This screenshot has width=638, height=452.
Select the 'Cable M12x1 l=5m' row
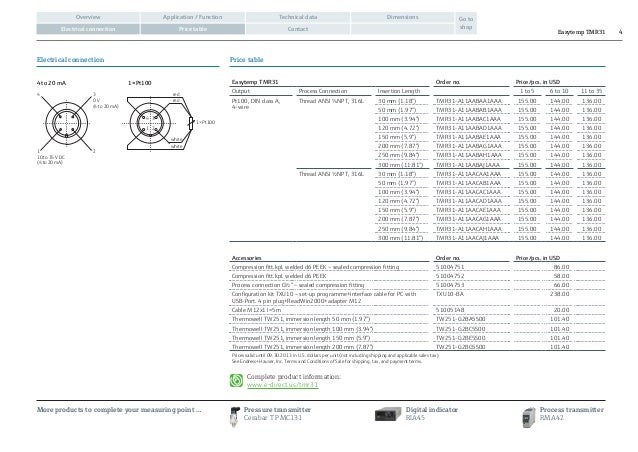pyautogui.click(x=417, y=310)
